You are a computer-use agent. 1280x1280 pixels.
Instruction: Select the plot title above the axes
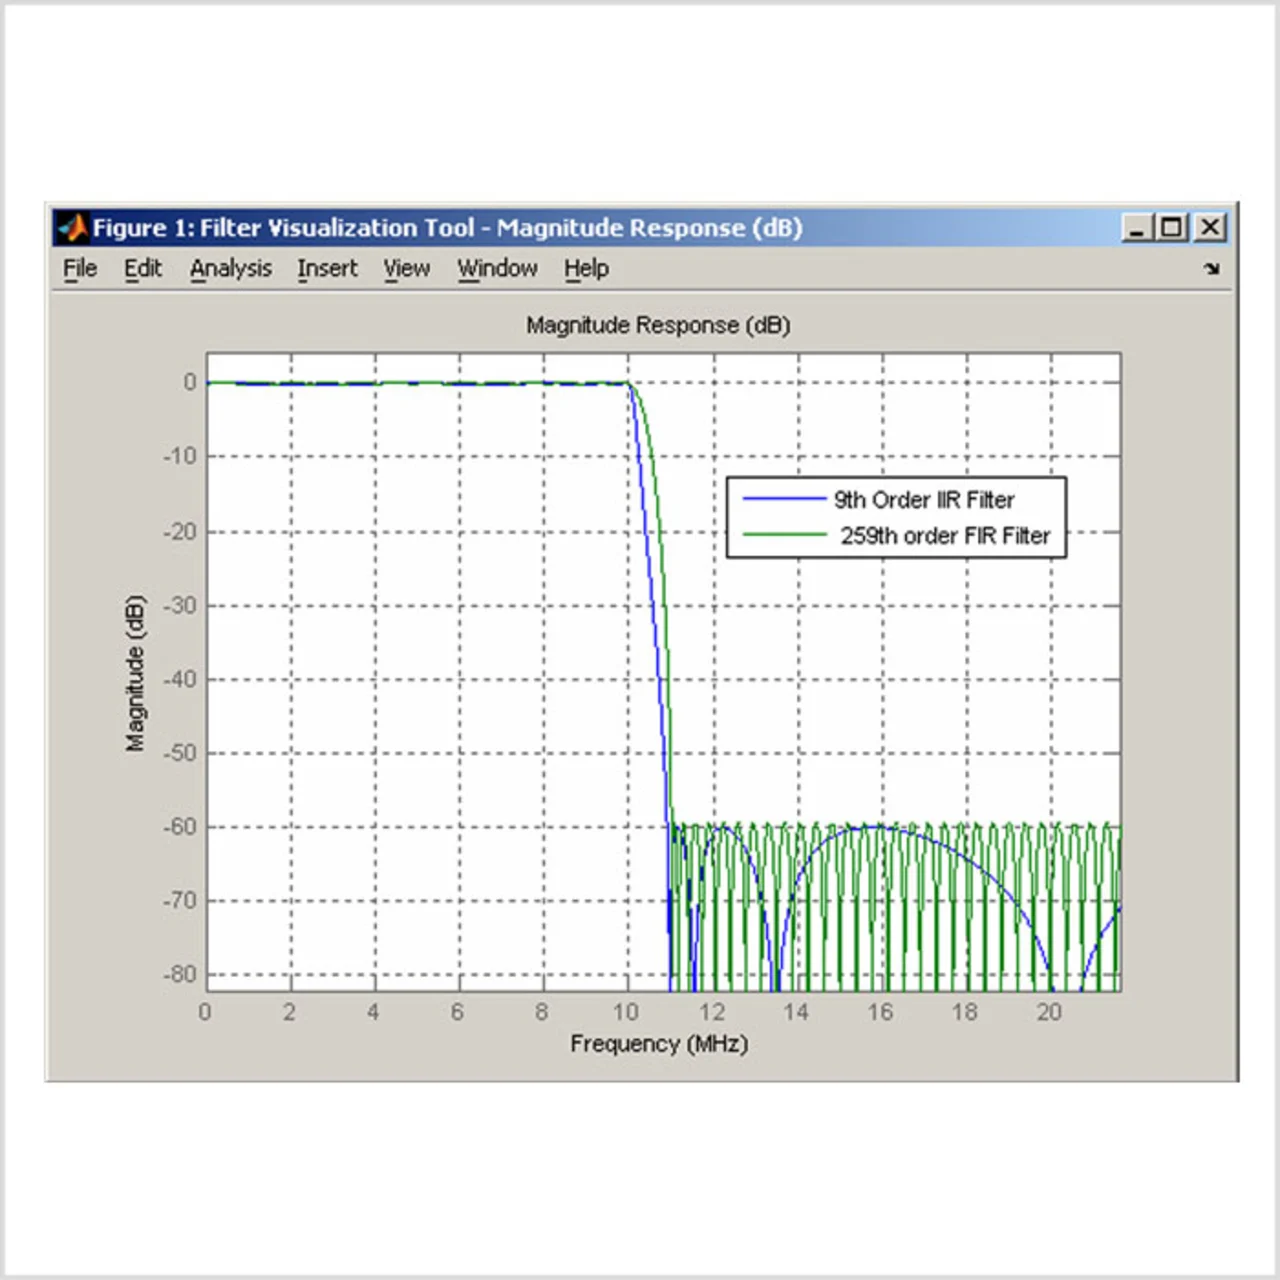click(x=658, y=326)
